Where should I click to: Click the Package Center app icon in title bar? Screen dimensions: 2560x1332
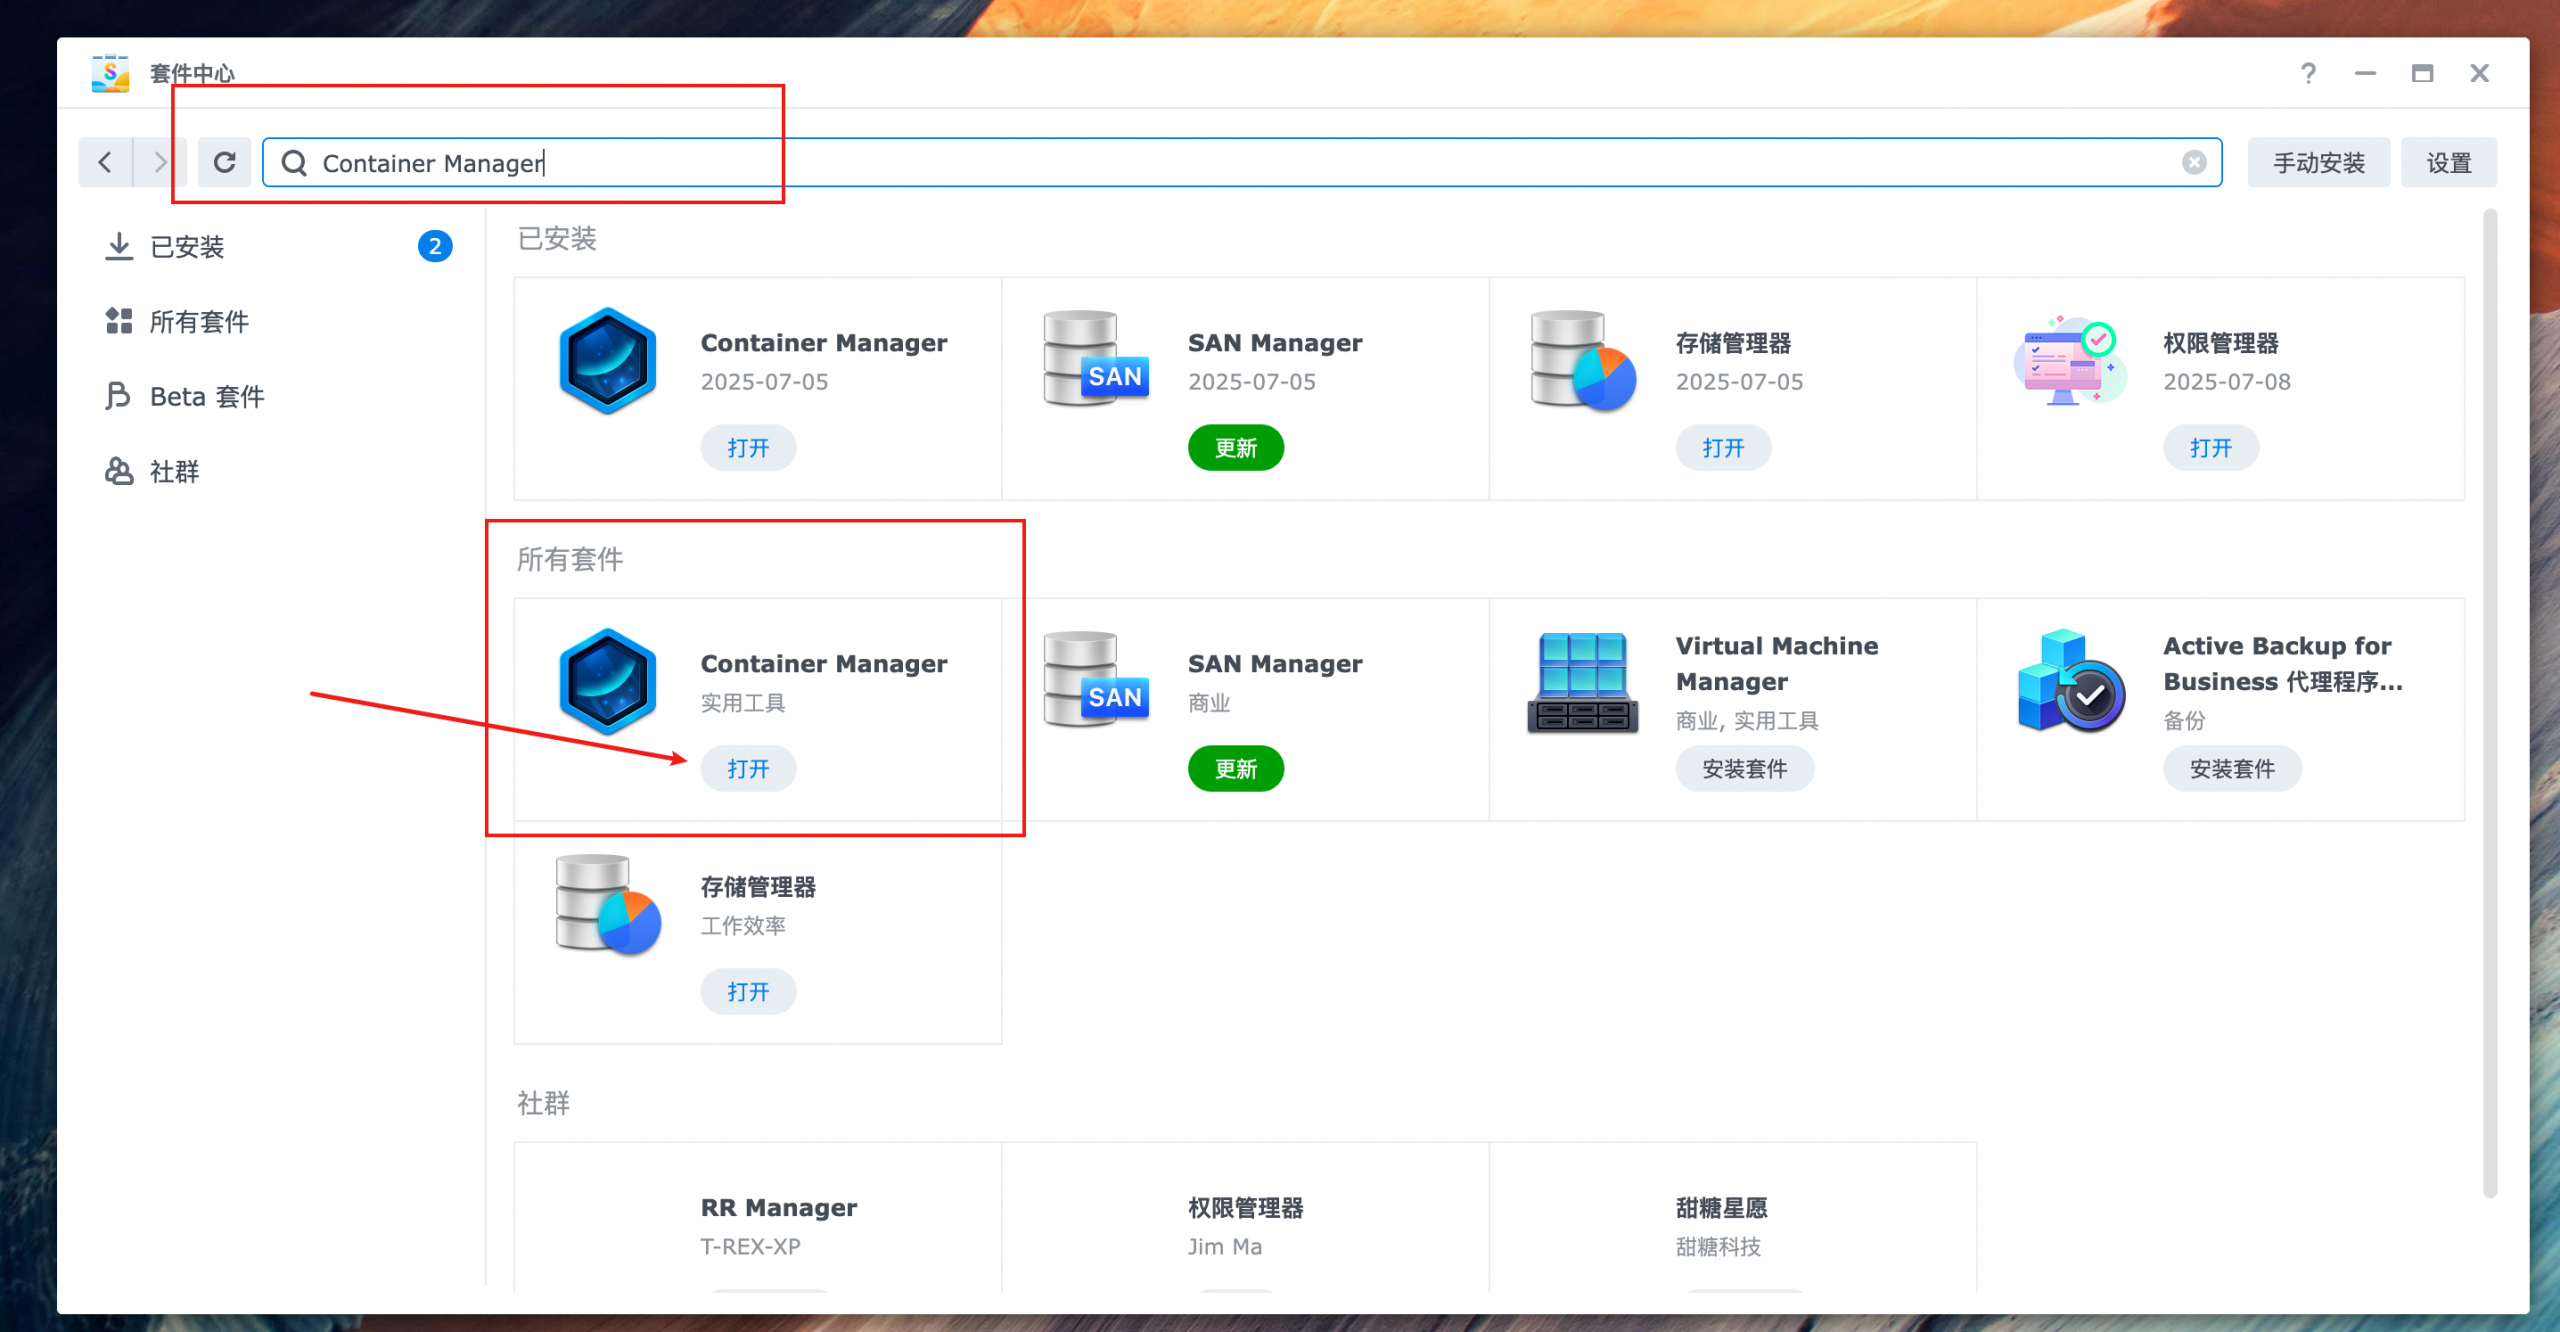110,74
